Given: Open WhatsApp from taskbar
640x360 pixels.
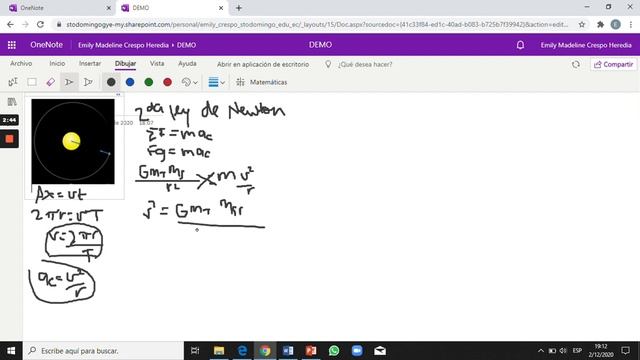Looking at the screenshot, I should click(334, 351).
